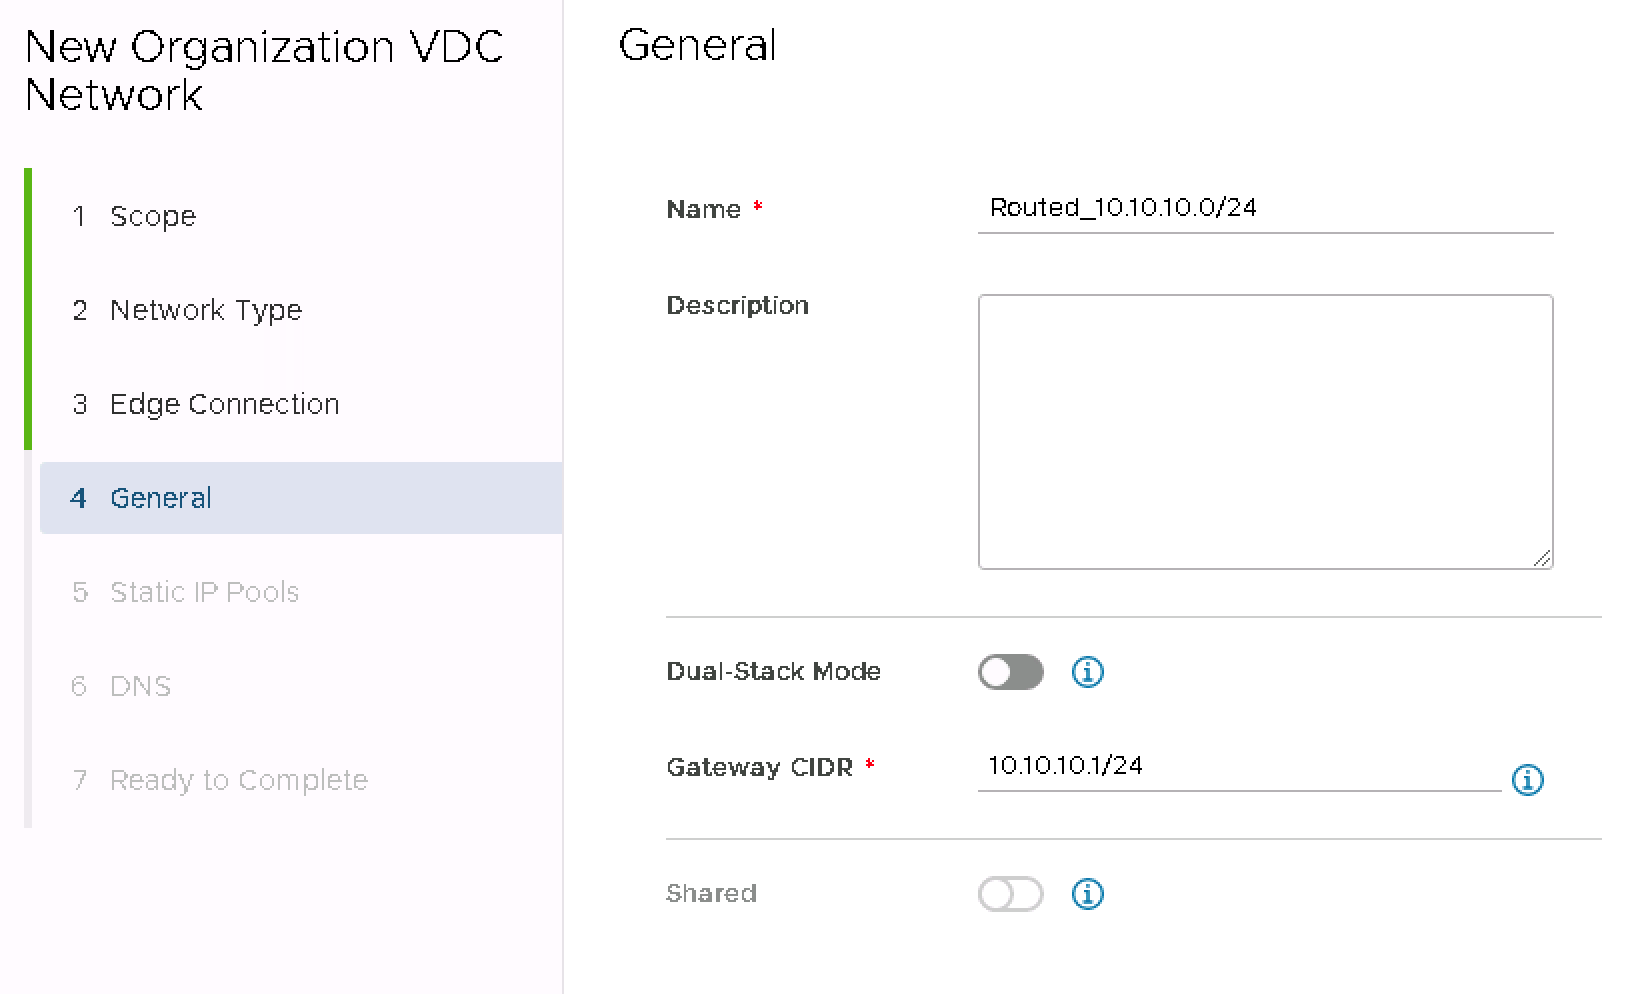
Task: Go to step 1 Scope
Action: (x=152, y=216)
